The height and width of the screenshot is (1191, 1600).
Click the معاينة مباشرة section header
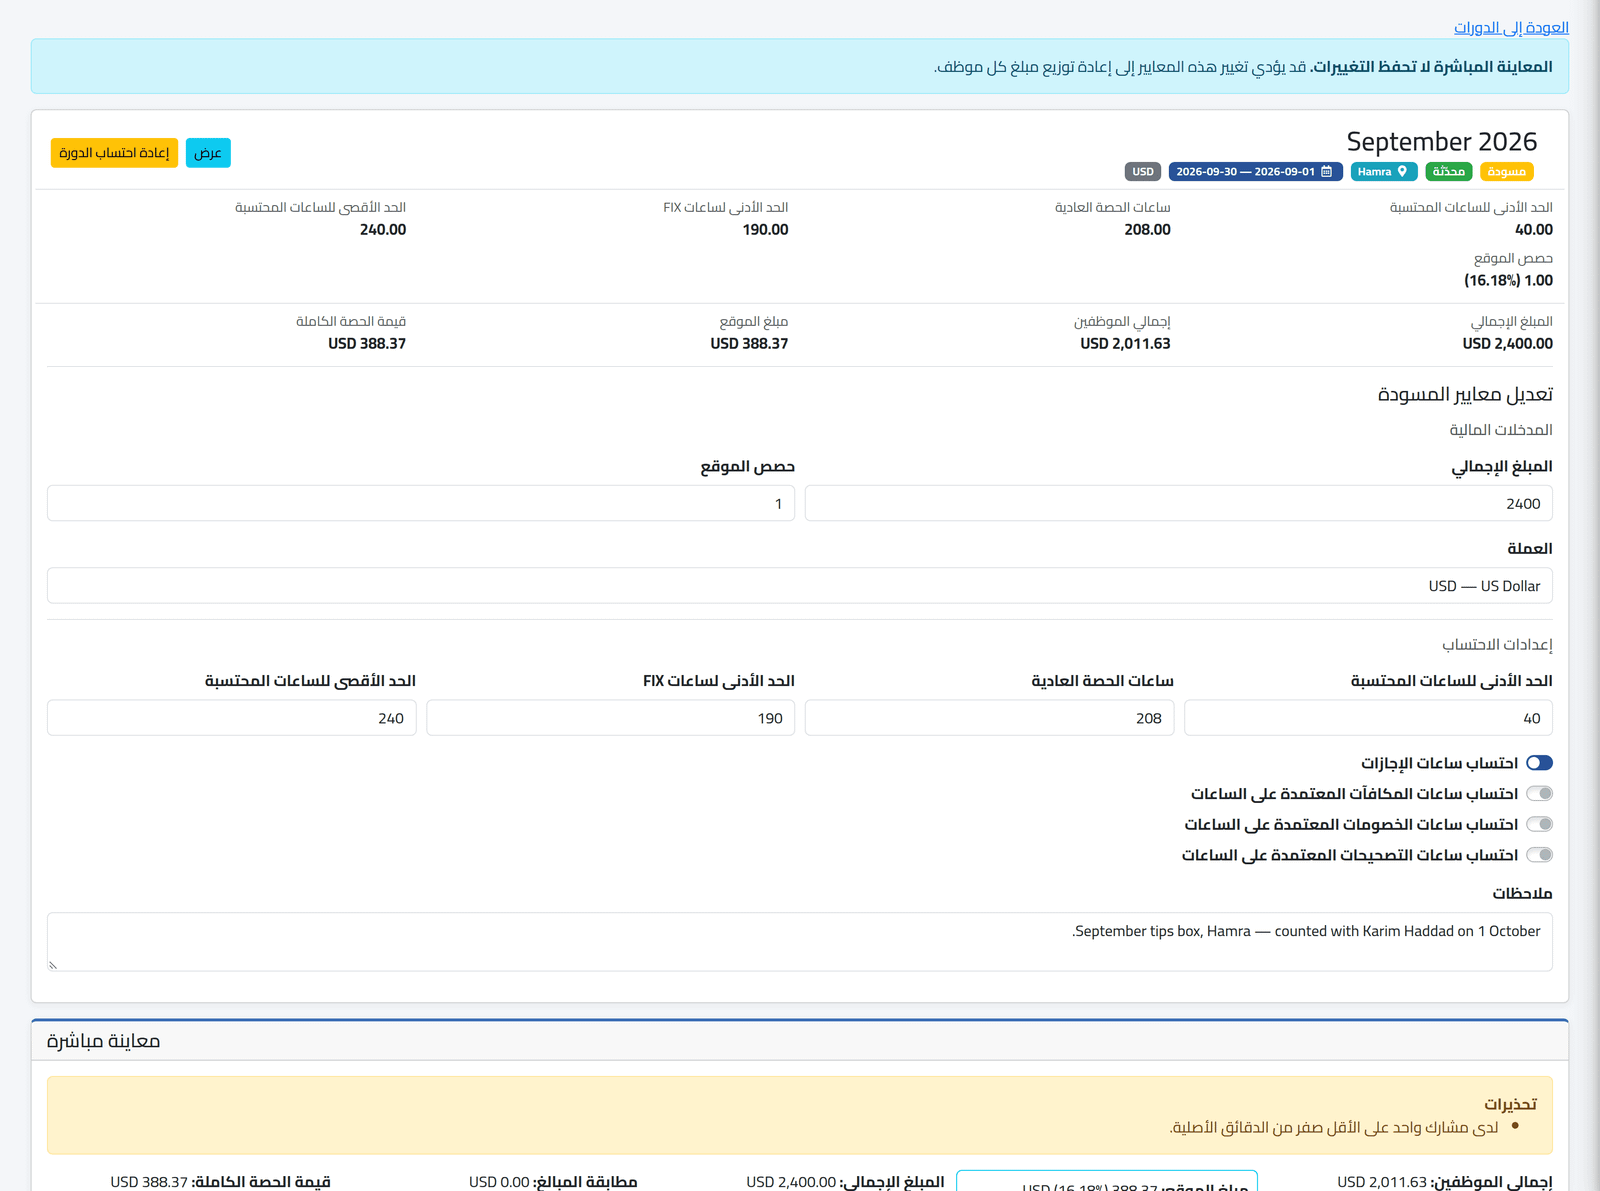tap(103, 1041)
